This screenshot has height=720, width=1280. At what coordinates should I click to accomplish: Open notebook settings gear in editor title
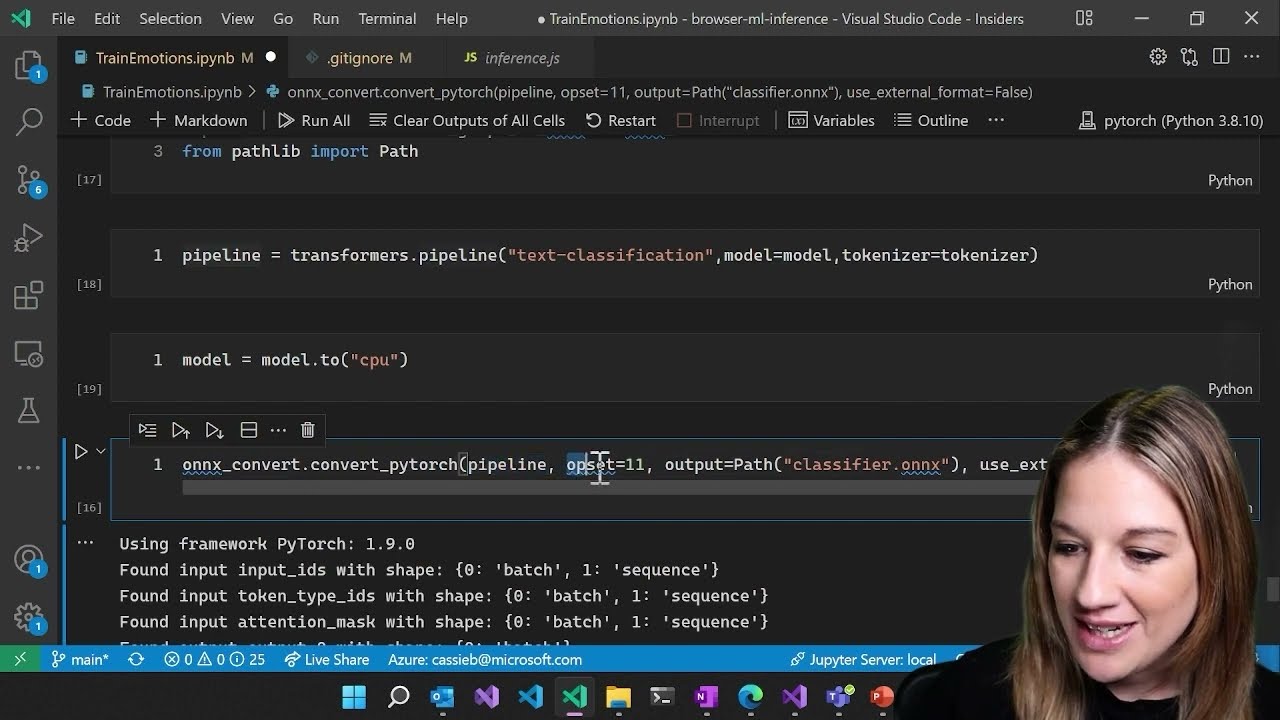[1158, 57]
